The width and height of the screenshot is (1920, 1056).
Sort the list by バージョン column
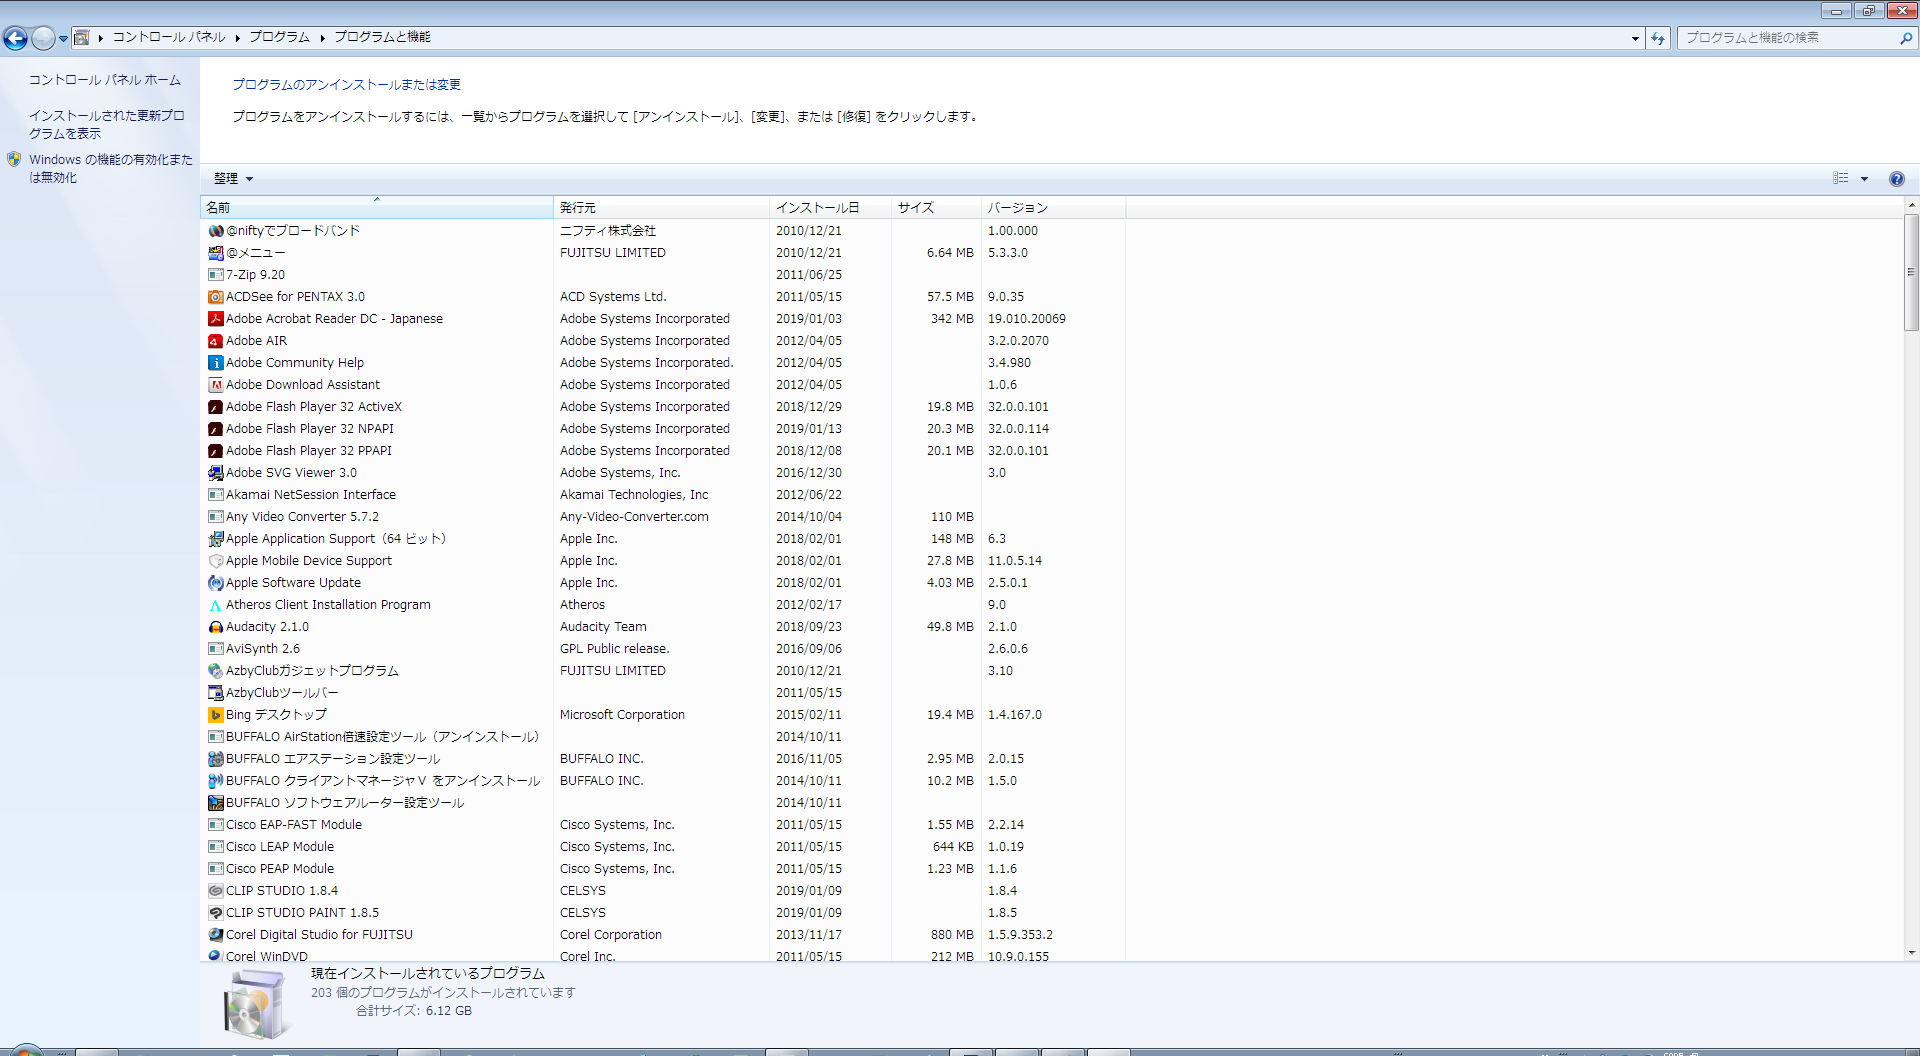[x=1054, y=208]
